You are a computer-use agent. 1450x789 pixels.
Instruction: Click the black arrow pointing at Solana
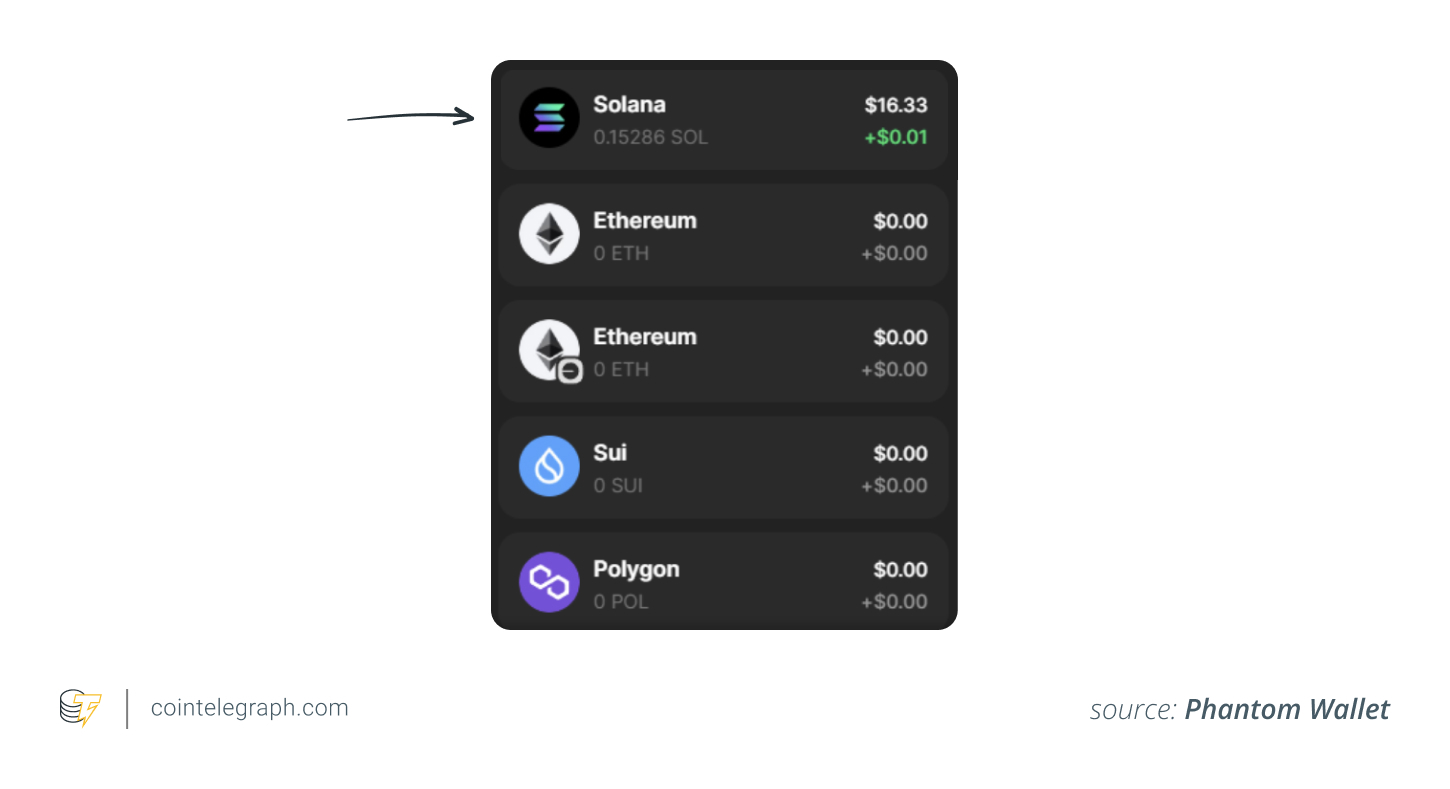point(410,113)
